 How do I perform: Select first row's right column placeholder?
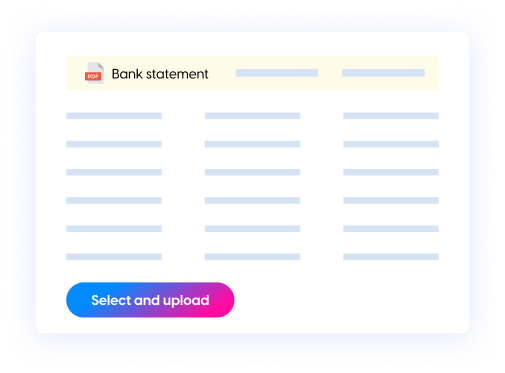pyautogui.click(x=391, y=116)
